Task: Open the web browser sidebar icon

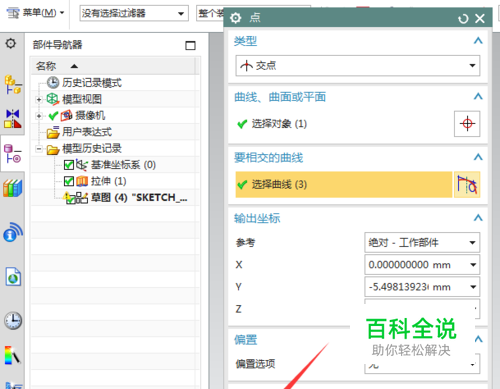Action: click(x=13, y=277)
